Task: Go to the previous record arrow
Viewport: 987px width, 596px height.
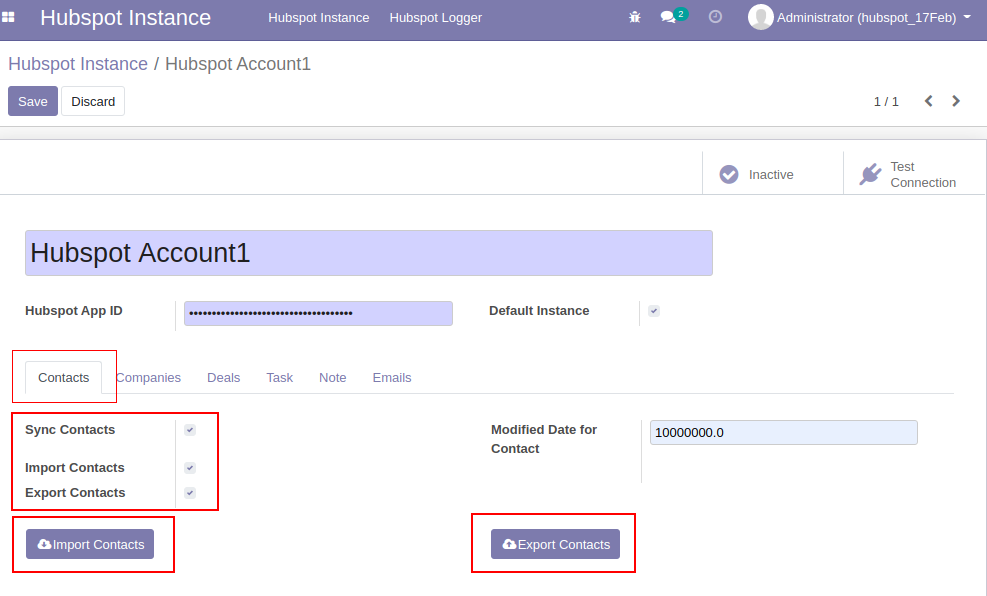Action: click(928, 101)
